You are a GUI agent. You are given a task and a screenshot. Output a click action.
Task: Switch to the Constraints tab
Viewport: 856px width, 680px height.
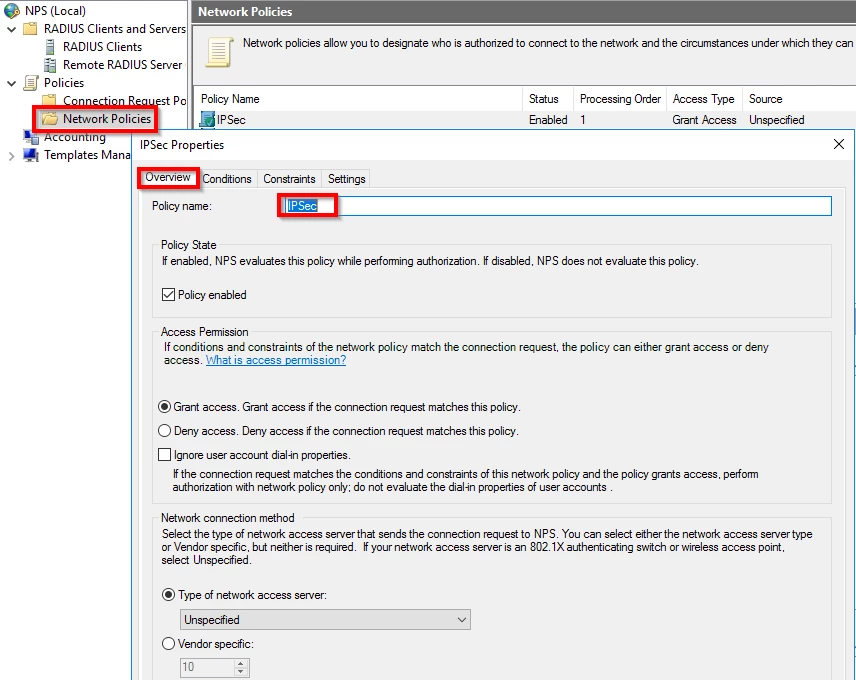click(289, 178)
